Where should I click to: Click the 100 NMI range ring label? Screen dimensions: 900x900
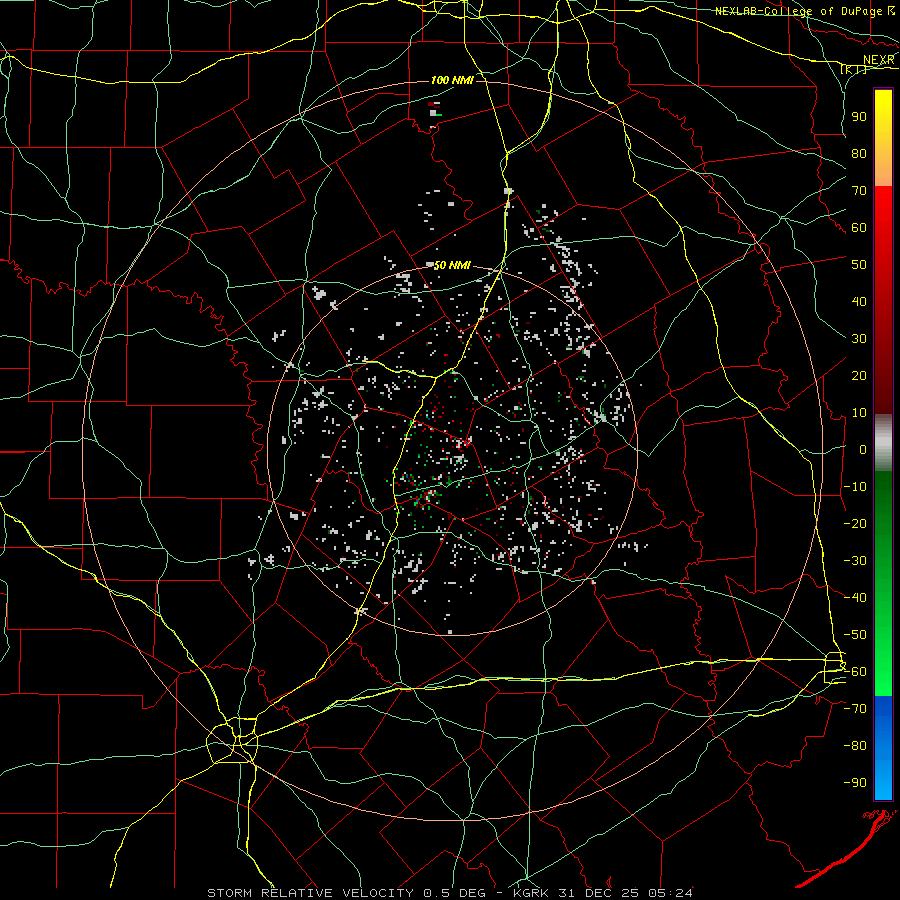(x=452, y=80)
